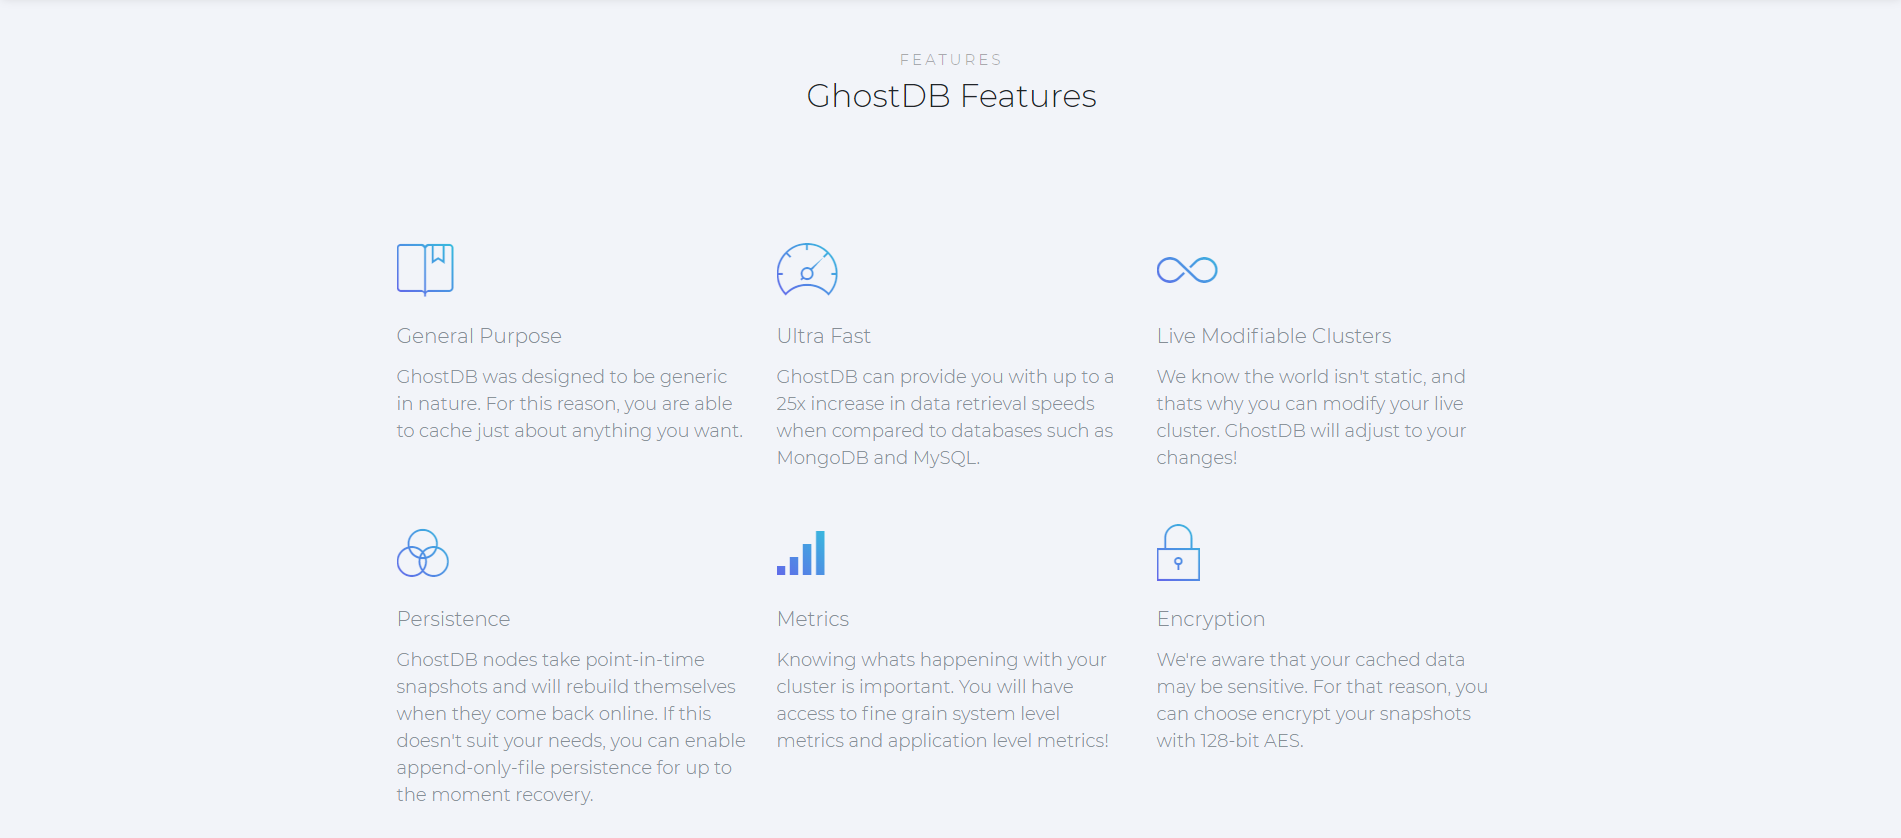This screenshot has height=838, width=1901.
Task: Select the Encryption heading
Action: coord(1211,619)
